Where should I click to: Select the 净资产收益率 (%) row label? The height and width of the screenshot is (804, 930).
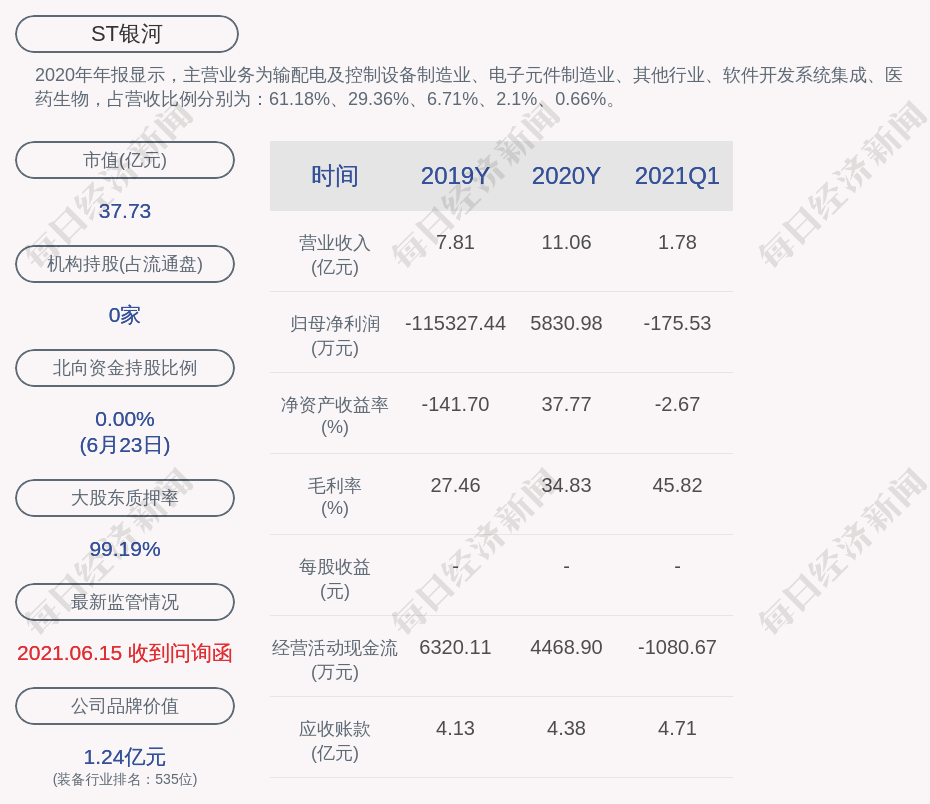[x=335, y=416]
